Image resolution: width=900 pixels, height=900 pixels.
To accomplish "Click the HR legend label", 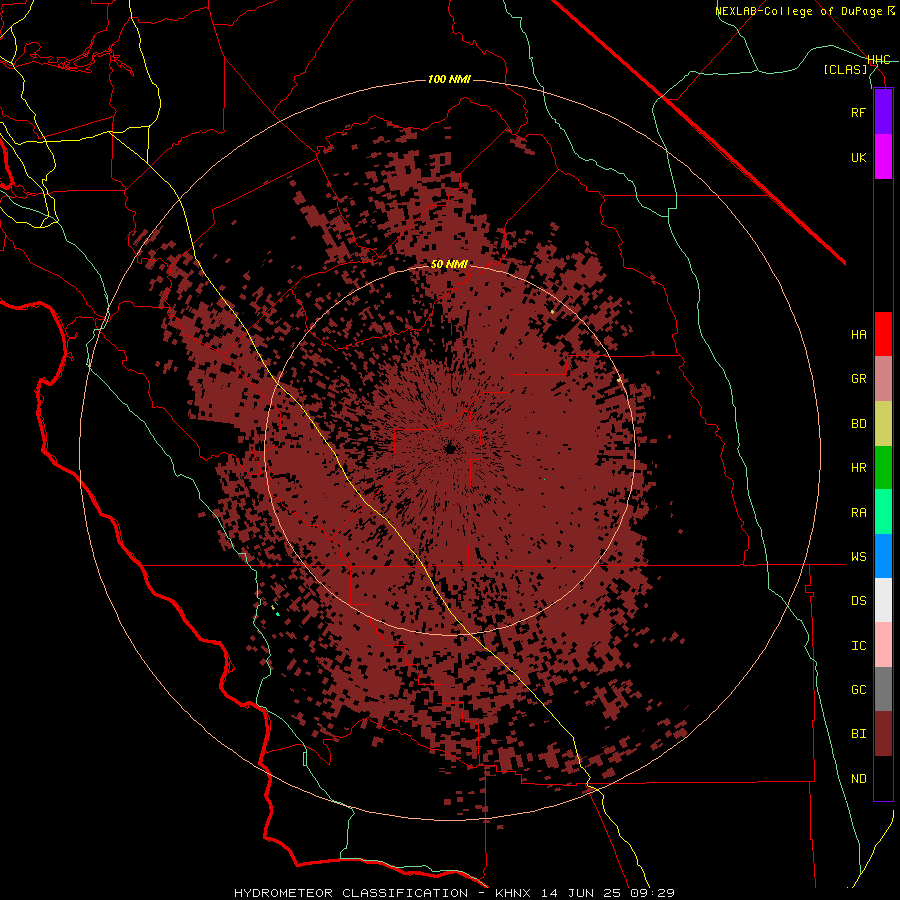I will pyautogui.click(x=858, y=468).
